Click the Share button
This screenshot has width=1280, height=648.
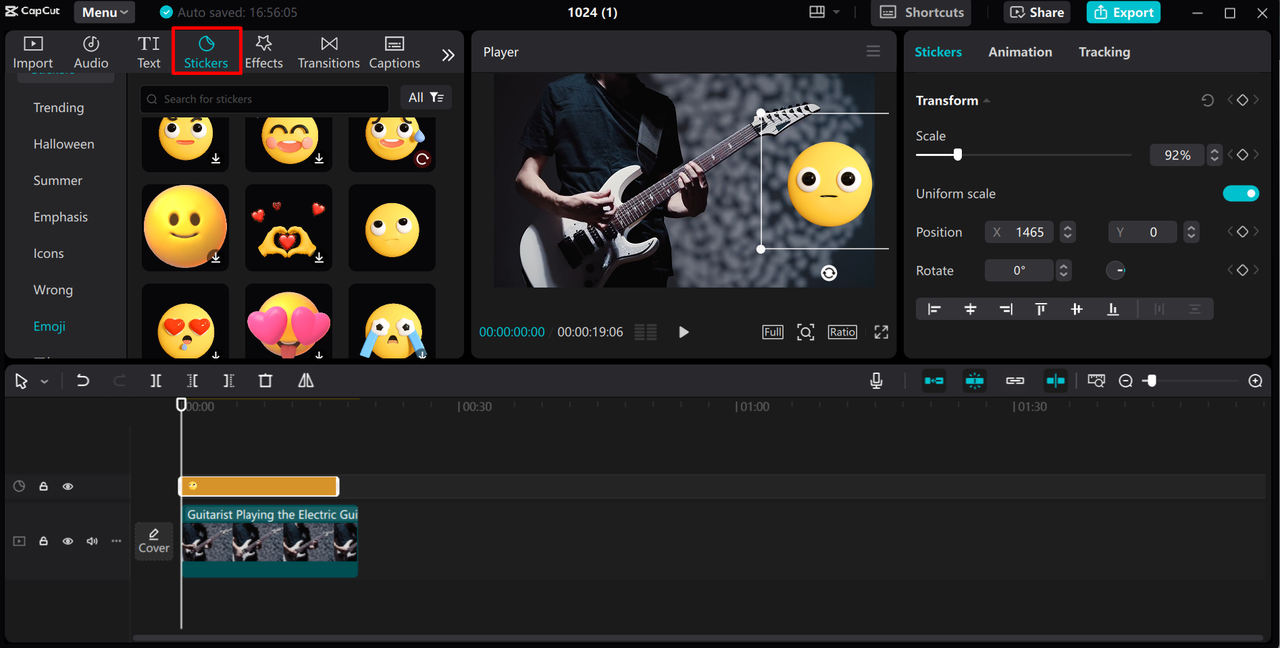click(x=1037, y=13)
